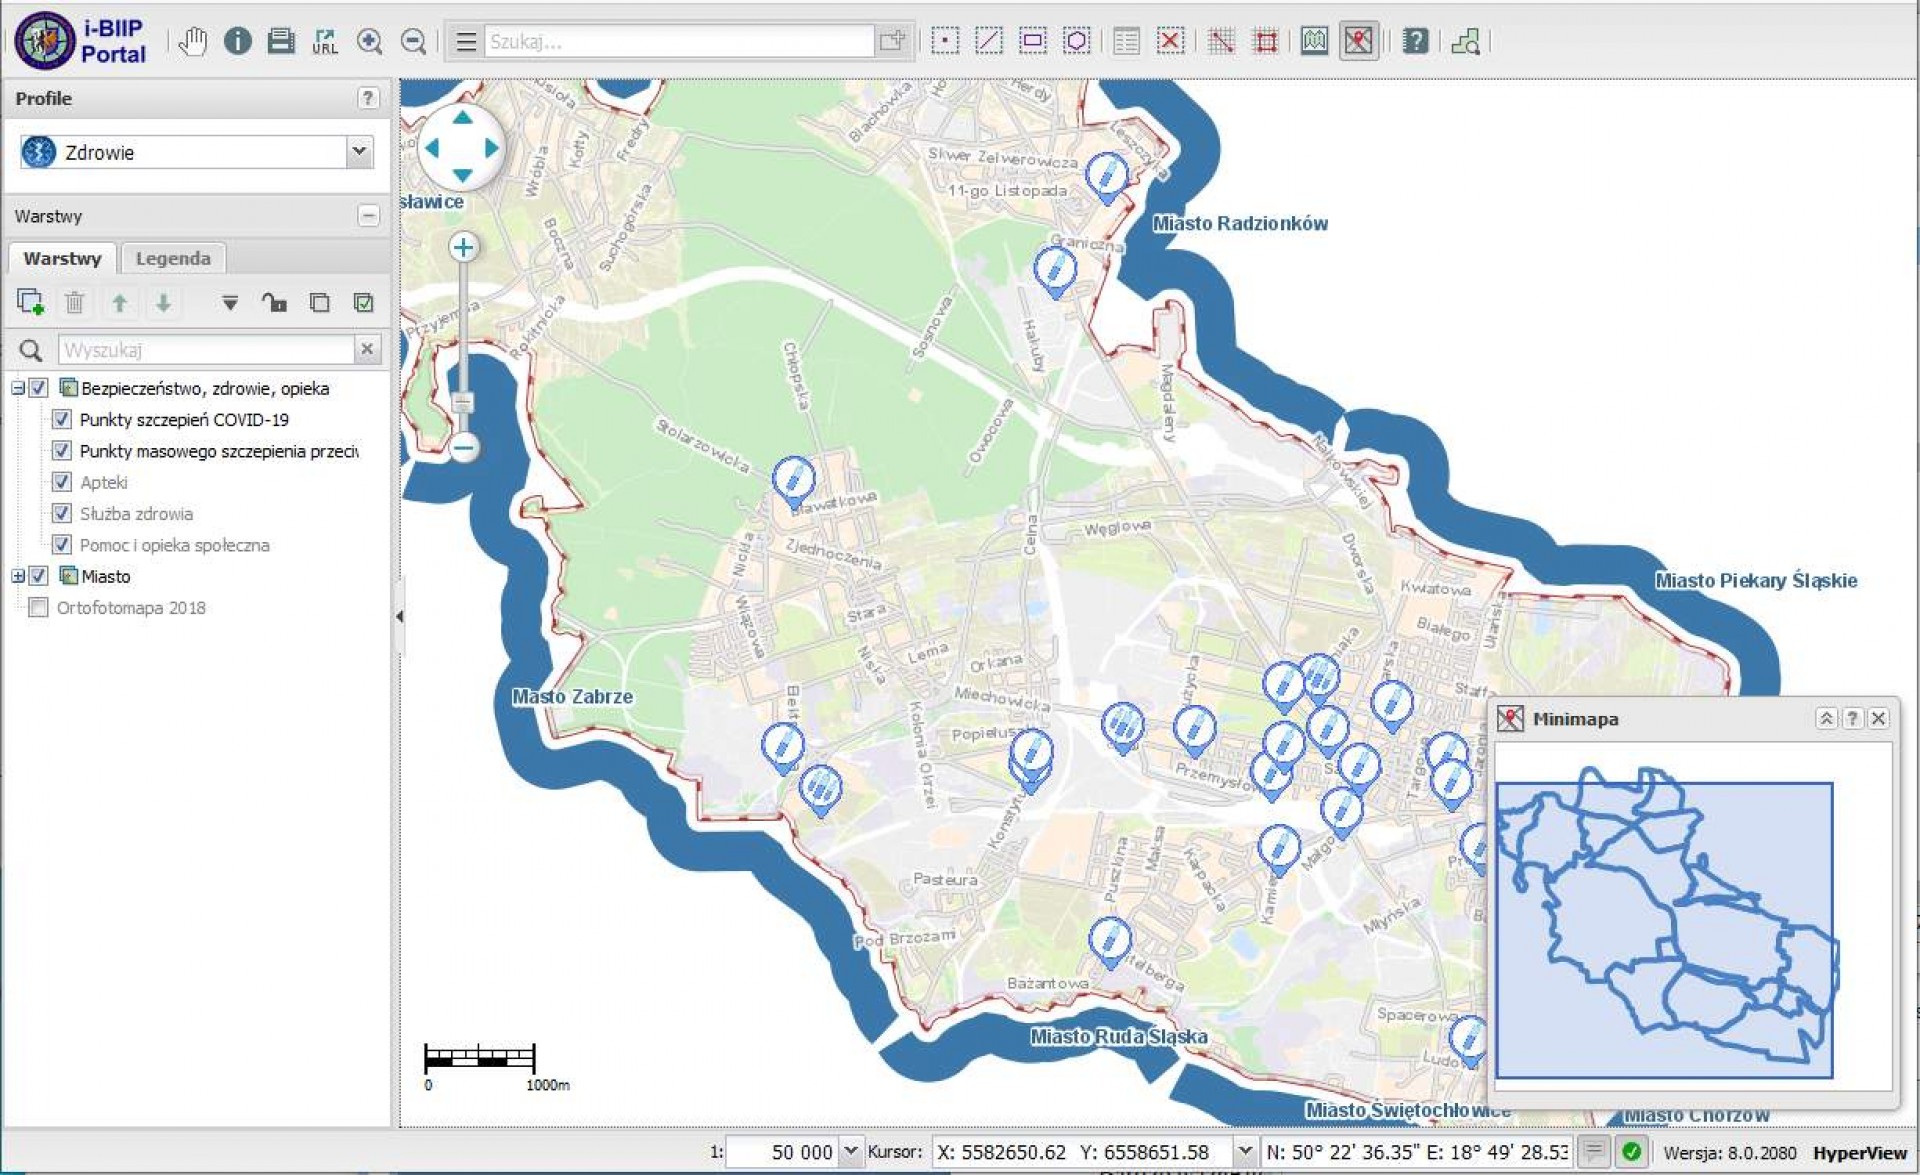The image size is (1920, 1175).
Task: Select the zoom out magnifier tool
Action: [x=413, y=42]
